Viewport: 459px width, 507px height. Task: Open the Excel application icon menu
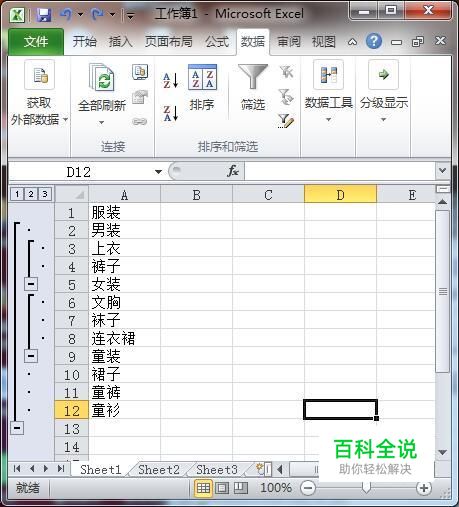pos(17,15)
